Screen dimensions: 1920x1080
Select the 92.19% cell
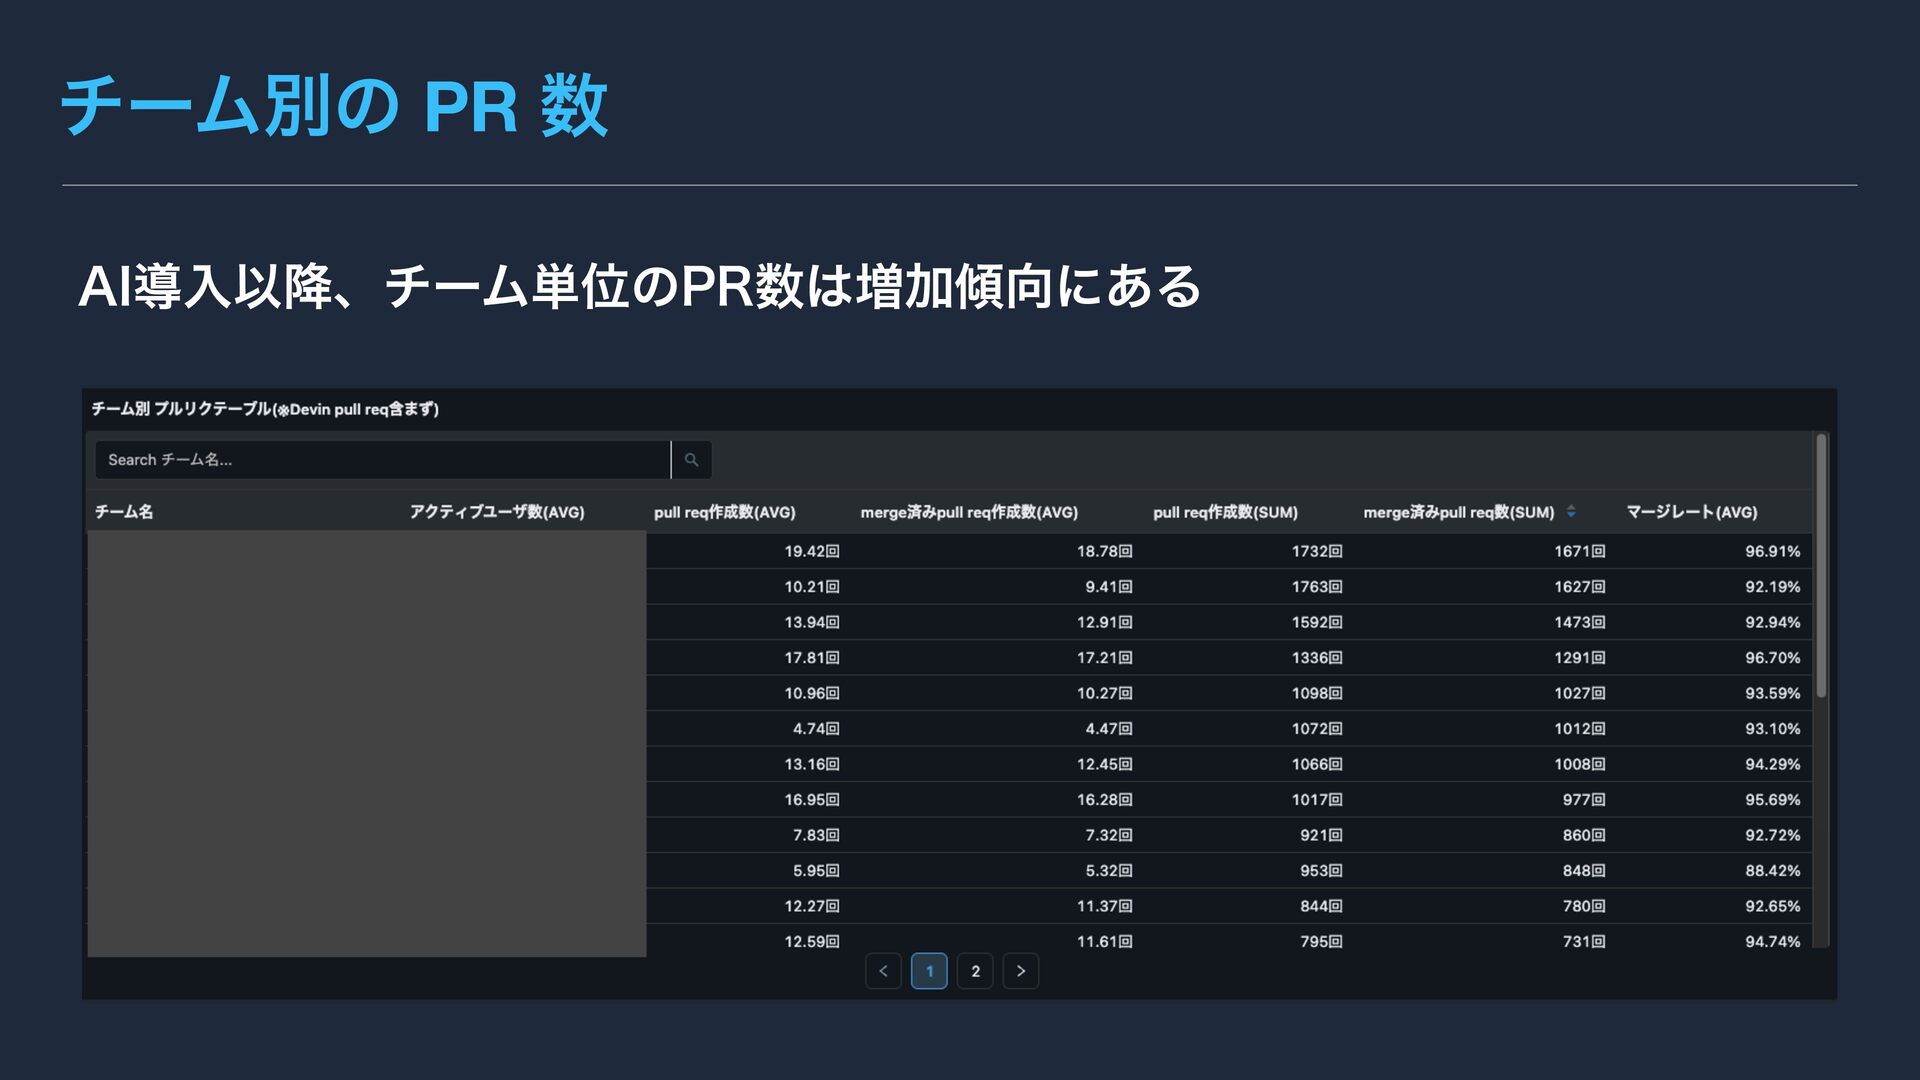[x=1773, y=587]
